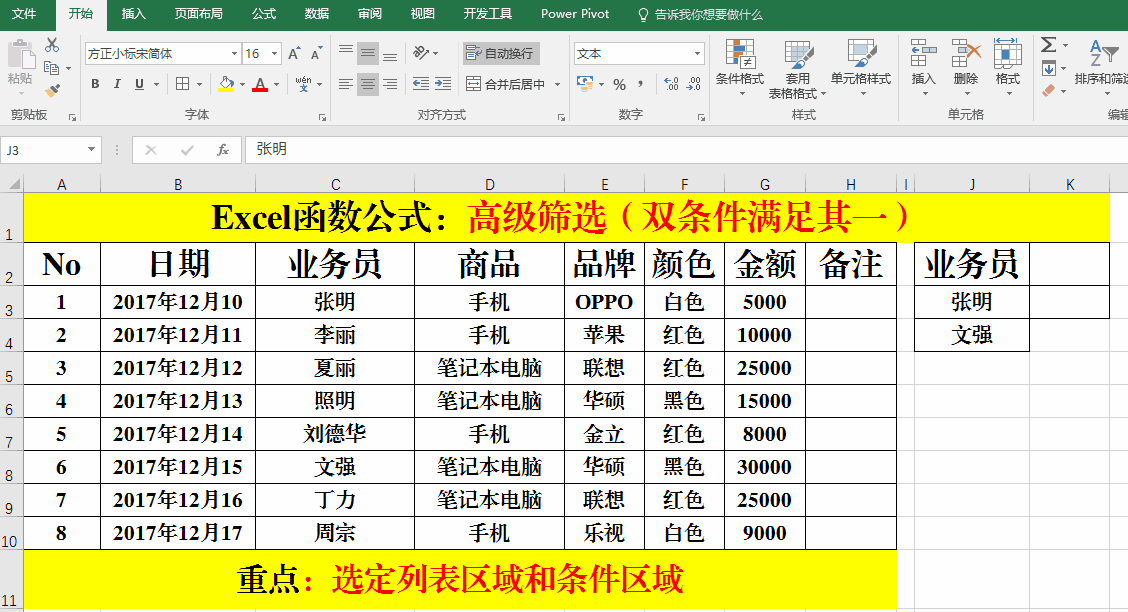Screen dimensions: 1128x612
Task: Toggle Bold formatting
Action: point(95,84)
